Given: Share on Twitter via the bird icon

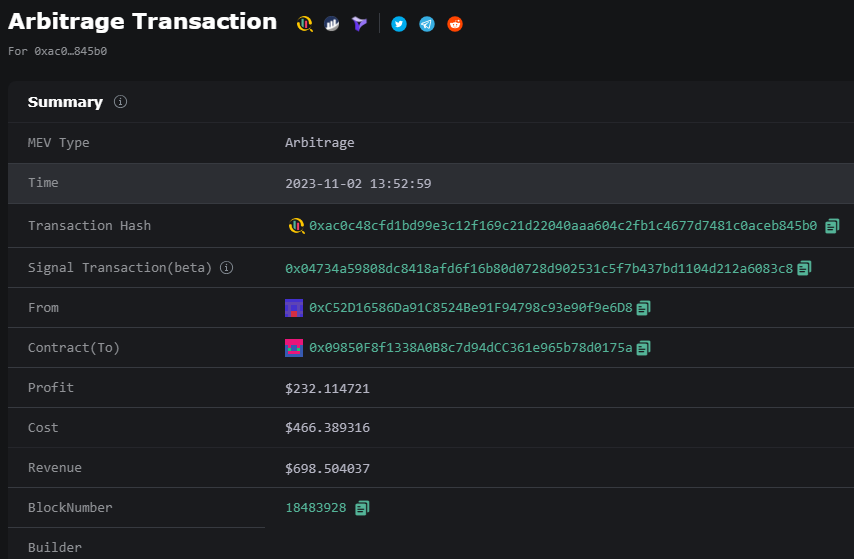Looking at the screenshot, I should coord(399,24).
